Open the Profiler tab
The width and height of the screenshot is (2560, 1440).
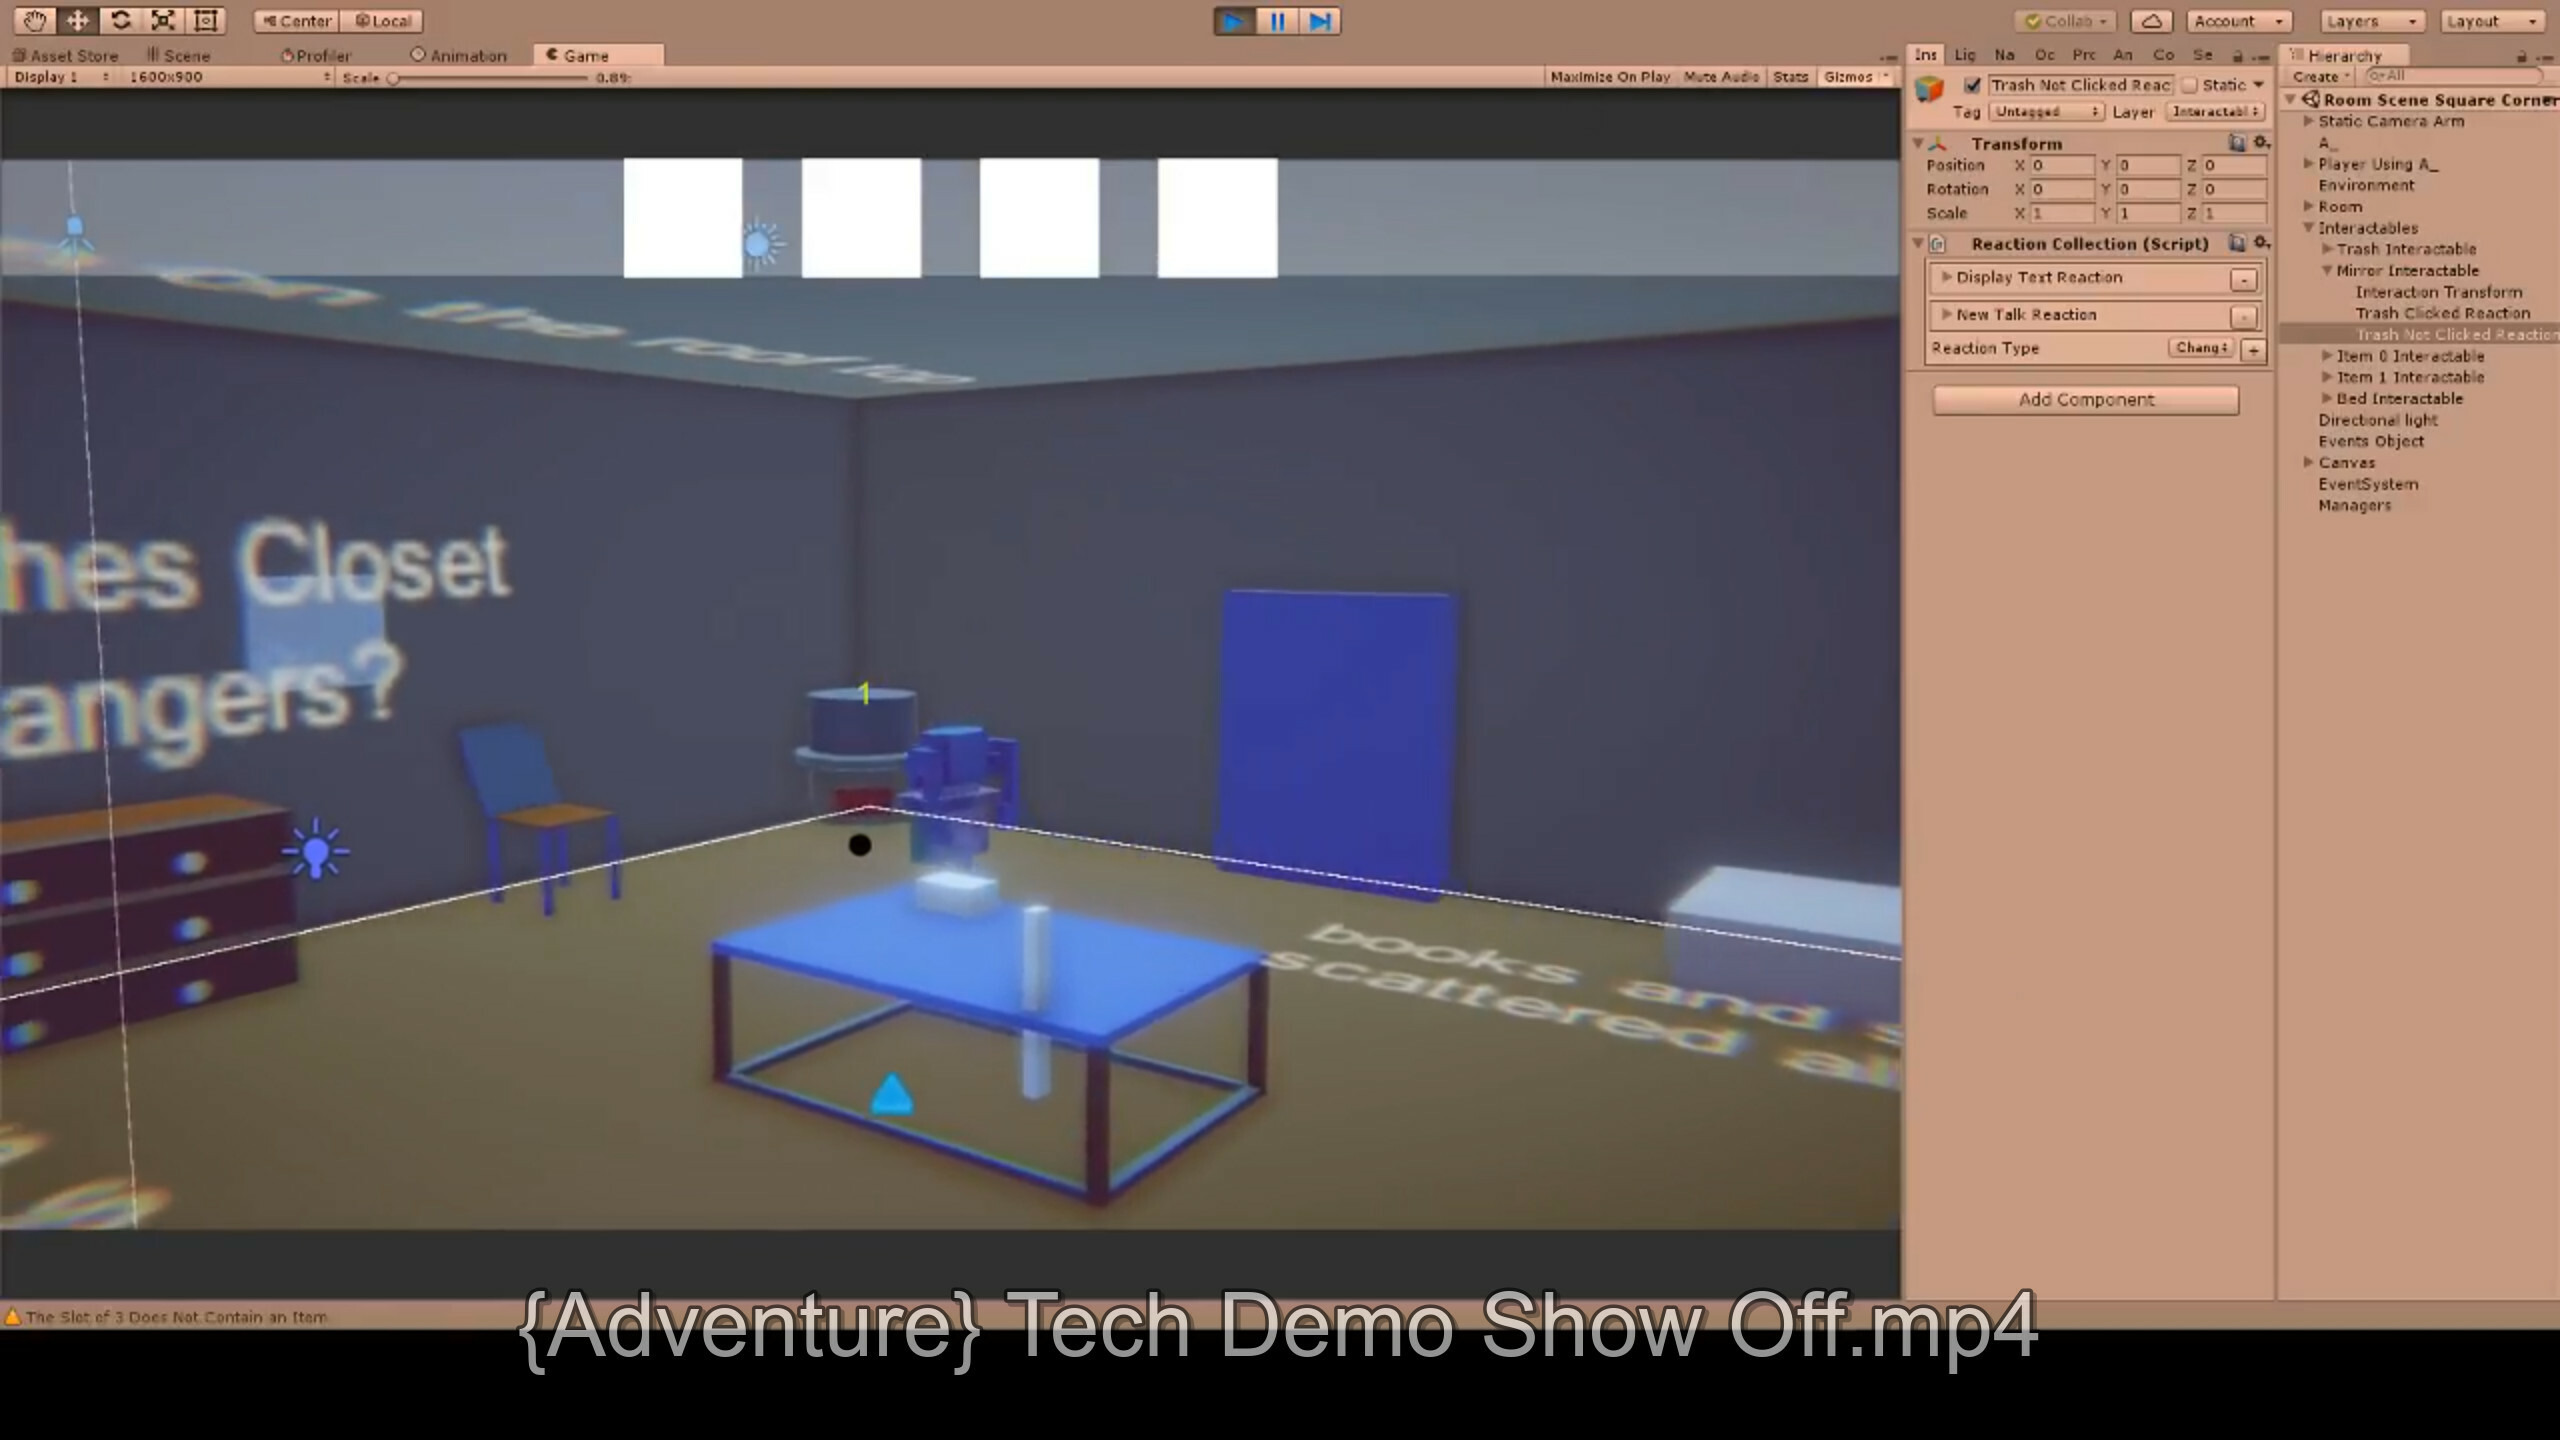pyautogui.click(x=316, y=55)
